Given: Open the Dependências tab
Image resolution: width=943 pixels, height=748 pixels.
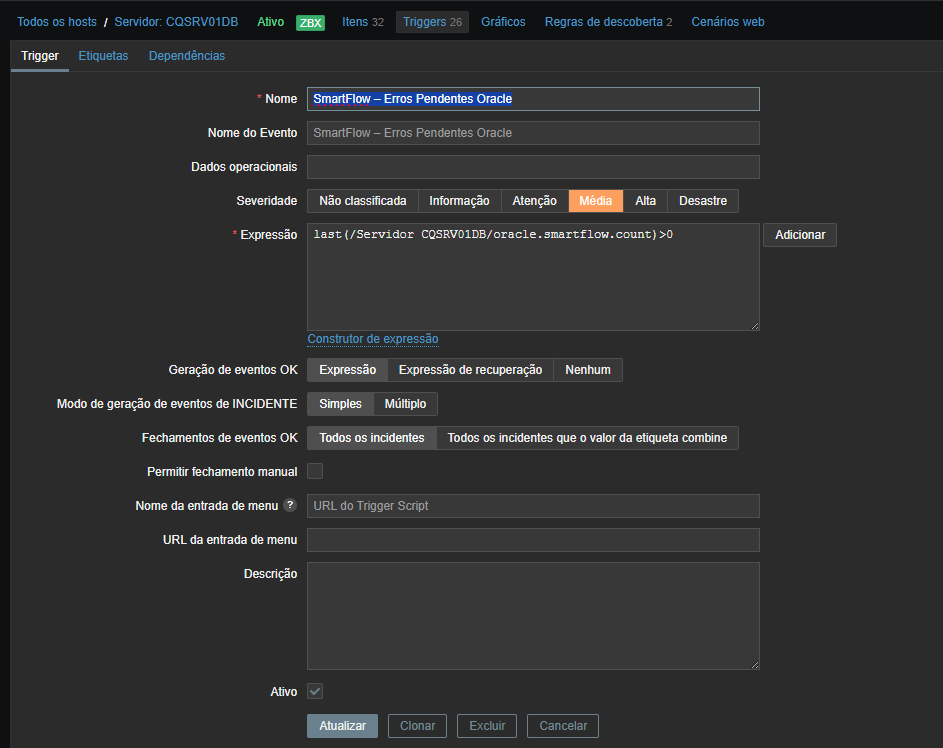Looking at the screenshot, I should (187, 56).
